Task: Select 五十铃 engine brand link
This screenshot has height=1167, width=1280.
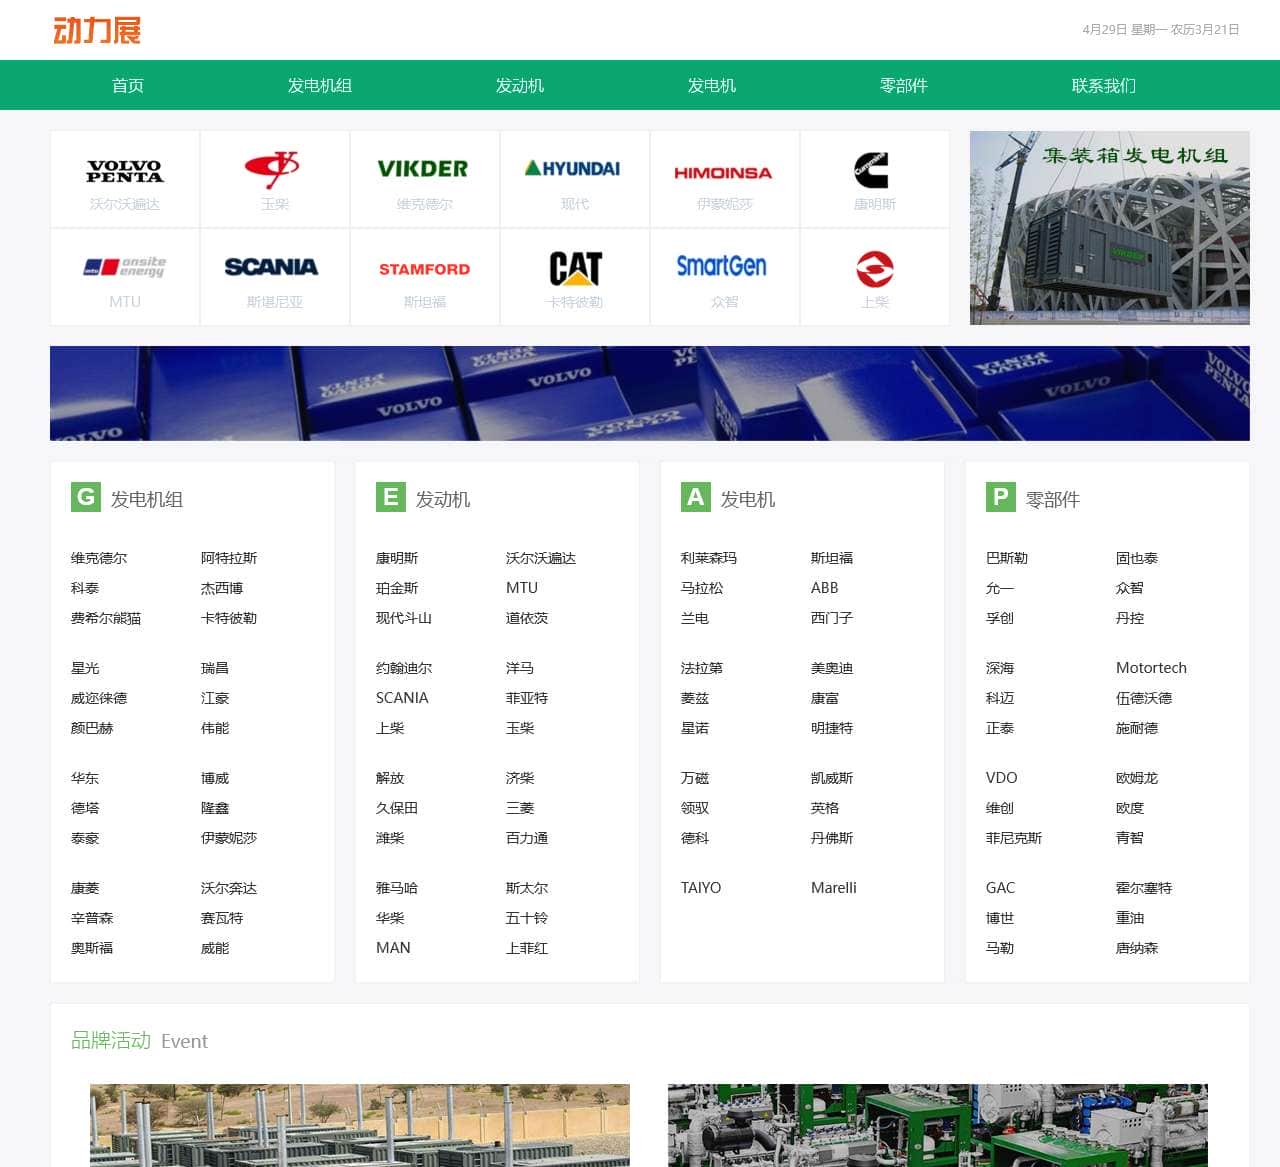Action: coord(527,918)
